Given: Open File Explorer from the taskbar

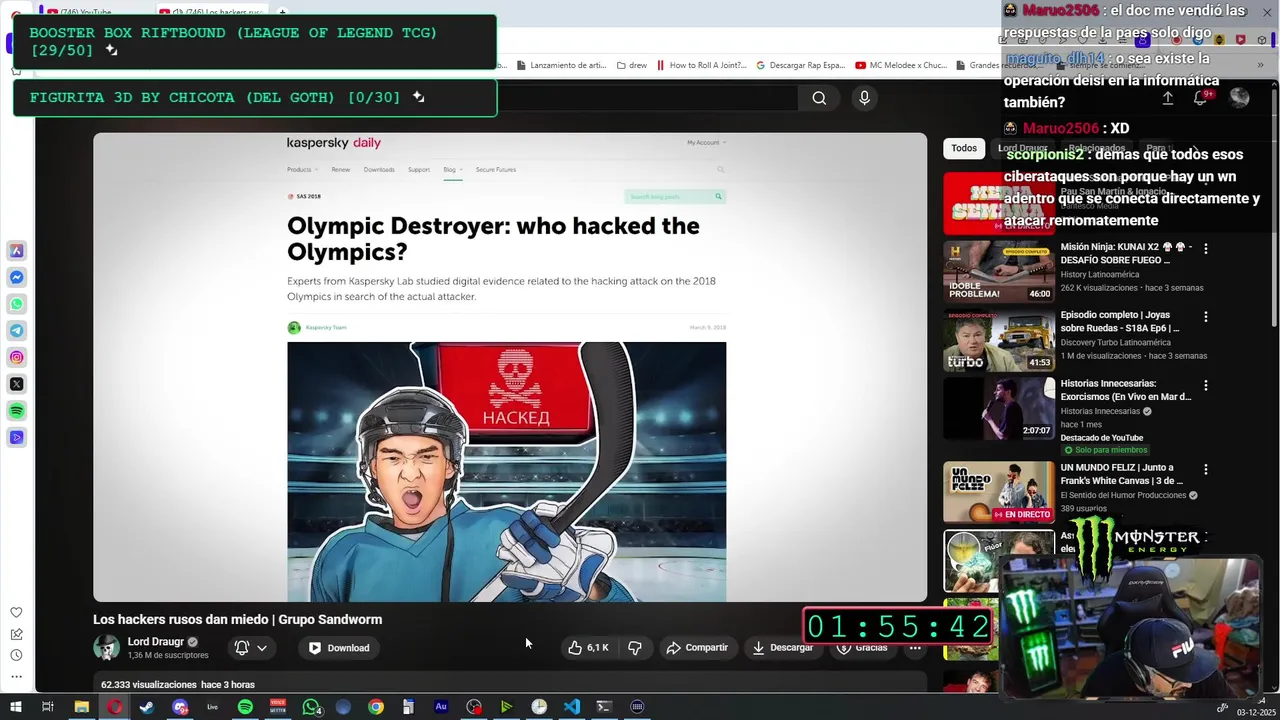Looking at the screenshot, I should pyautogui.click(x=81, y=707).
